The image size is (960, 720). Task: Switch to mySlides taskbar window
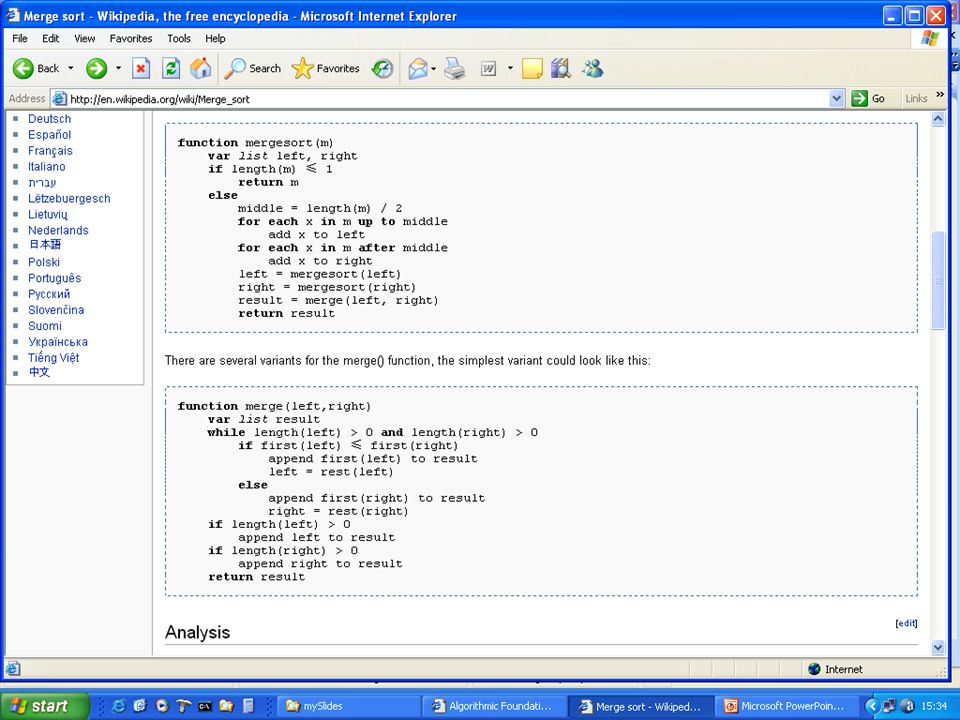pyautogui.click(x=347, y=706)
